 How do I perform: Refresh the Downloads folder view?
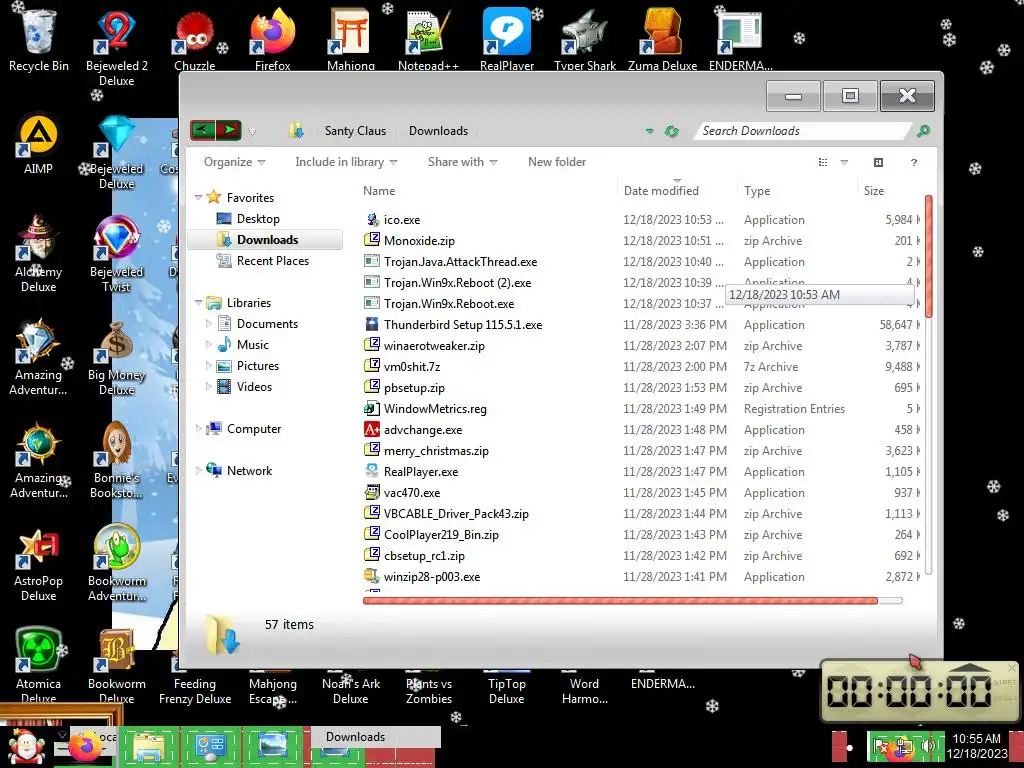click(x=671, y=131)
